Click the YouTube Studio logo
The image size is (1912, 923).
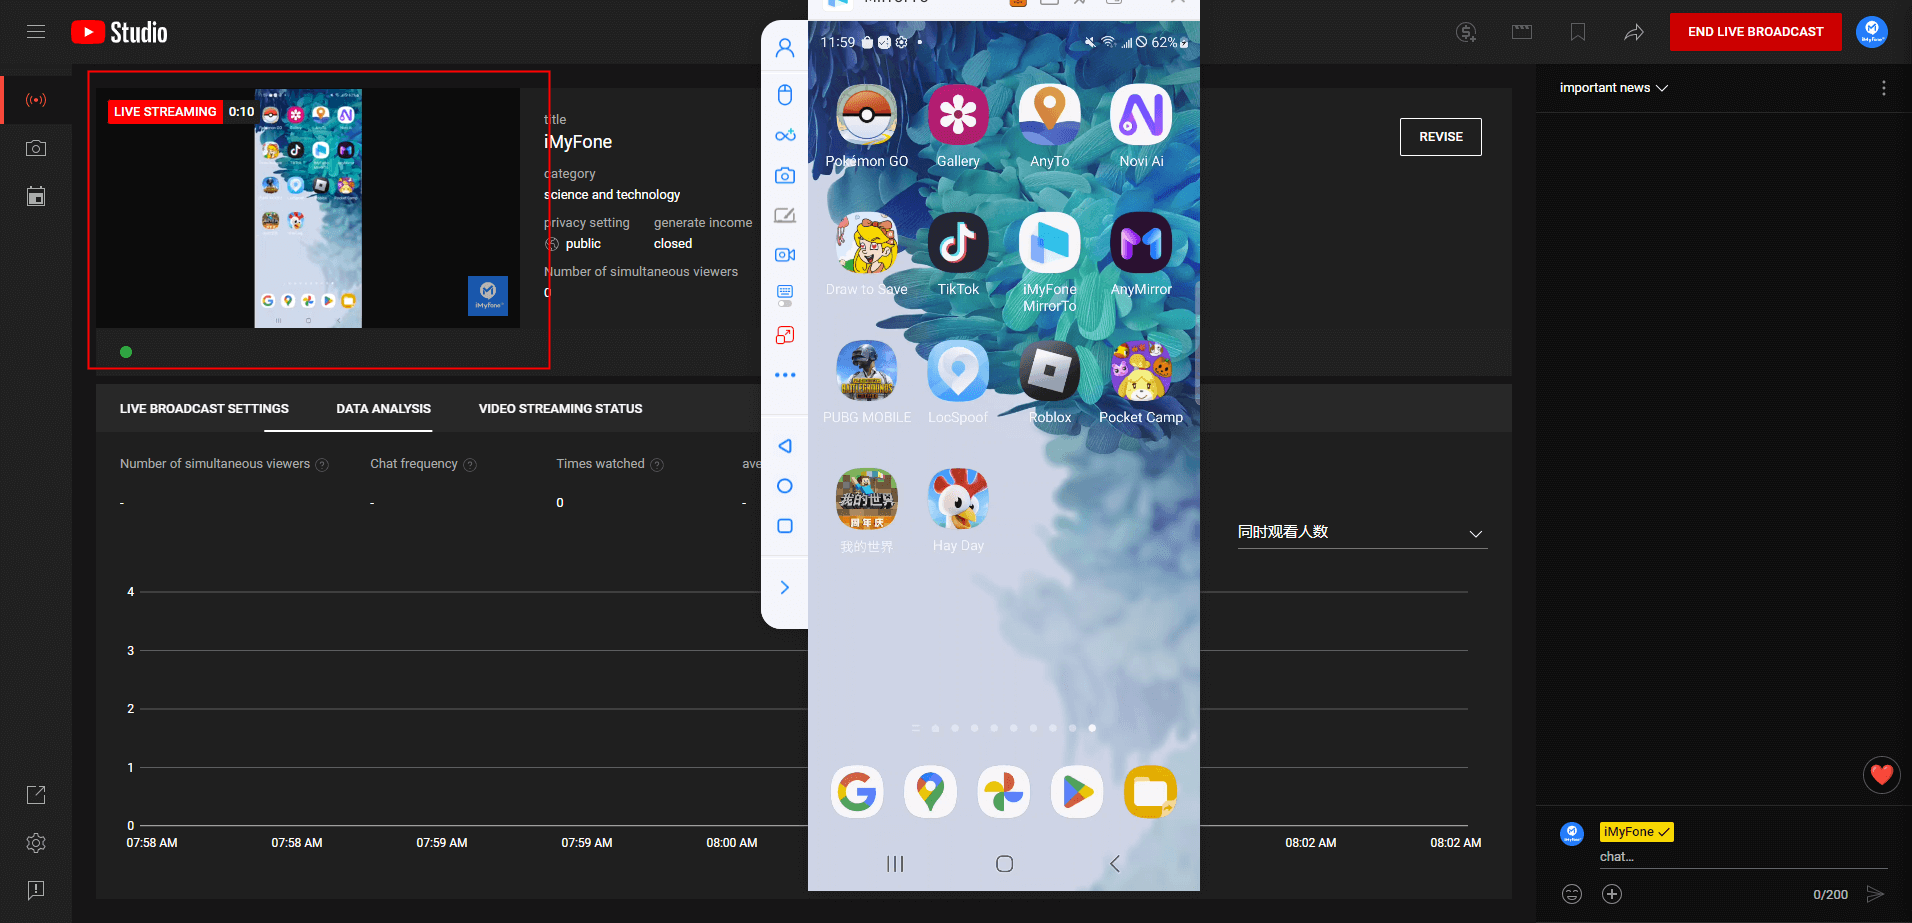click(119, 32)
